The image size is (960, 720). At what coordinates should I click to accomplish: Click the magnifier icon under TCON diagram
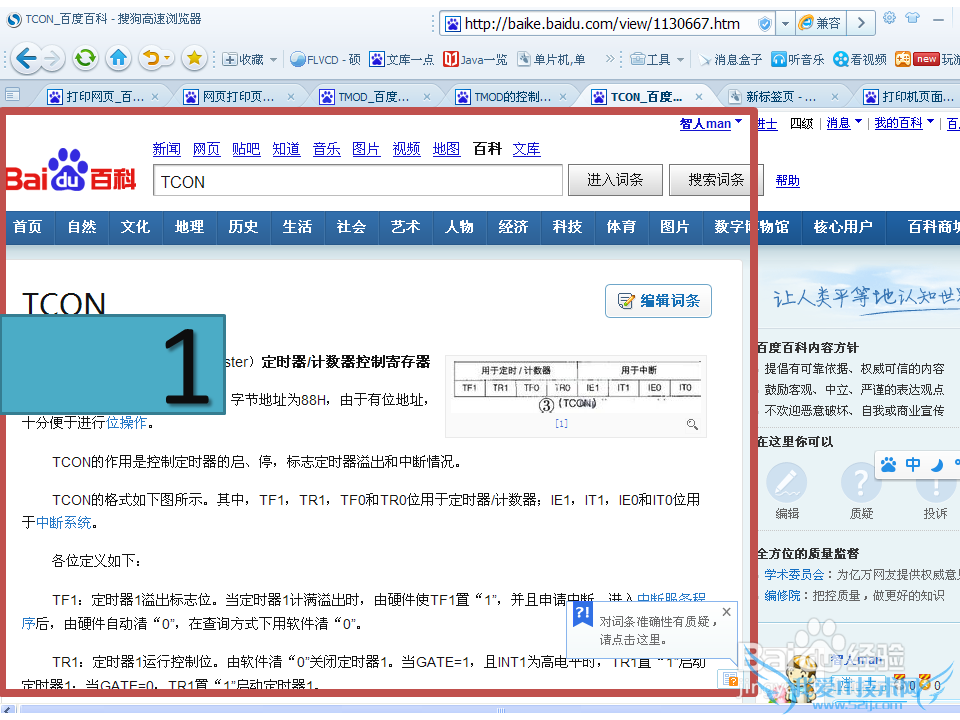click(x=692, y=425)
